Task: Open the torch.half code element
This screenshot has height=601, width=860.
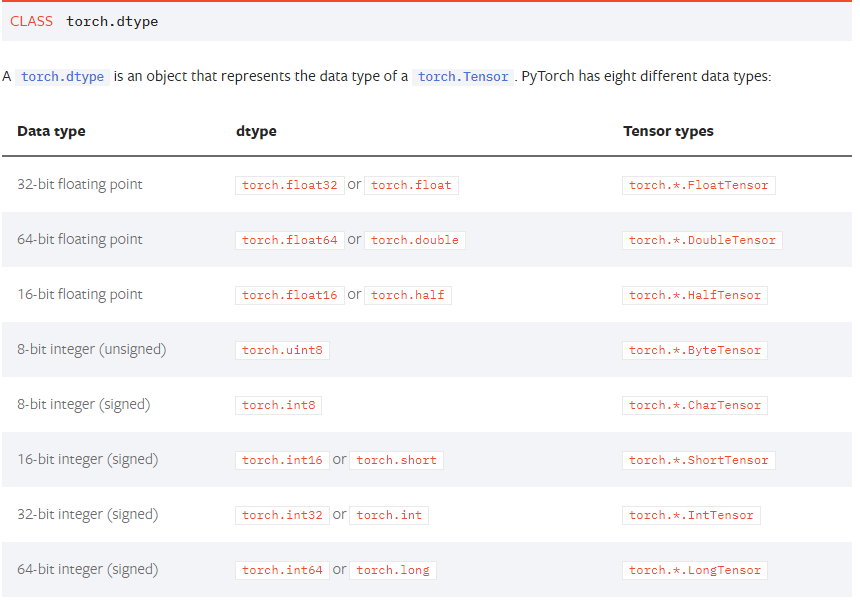Action: 408,294
